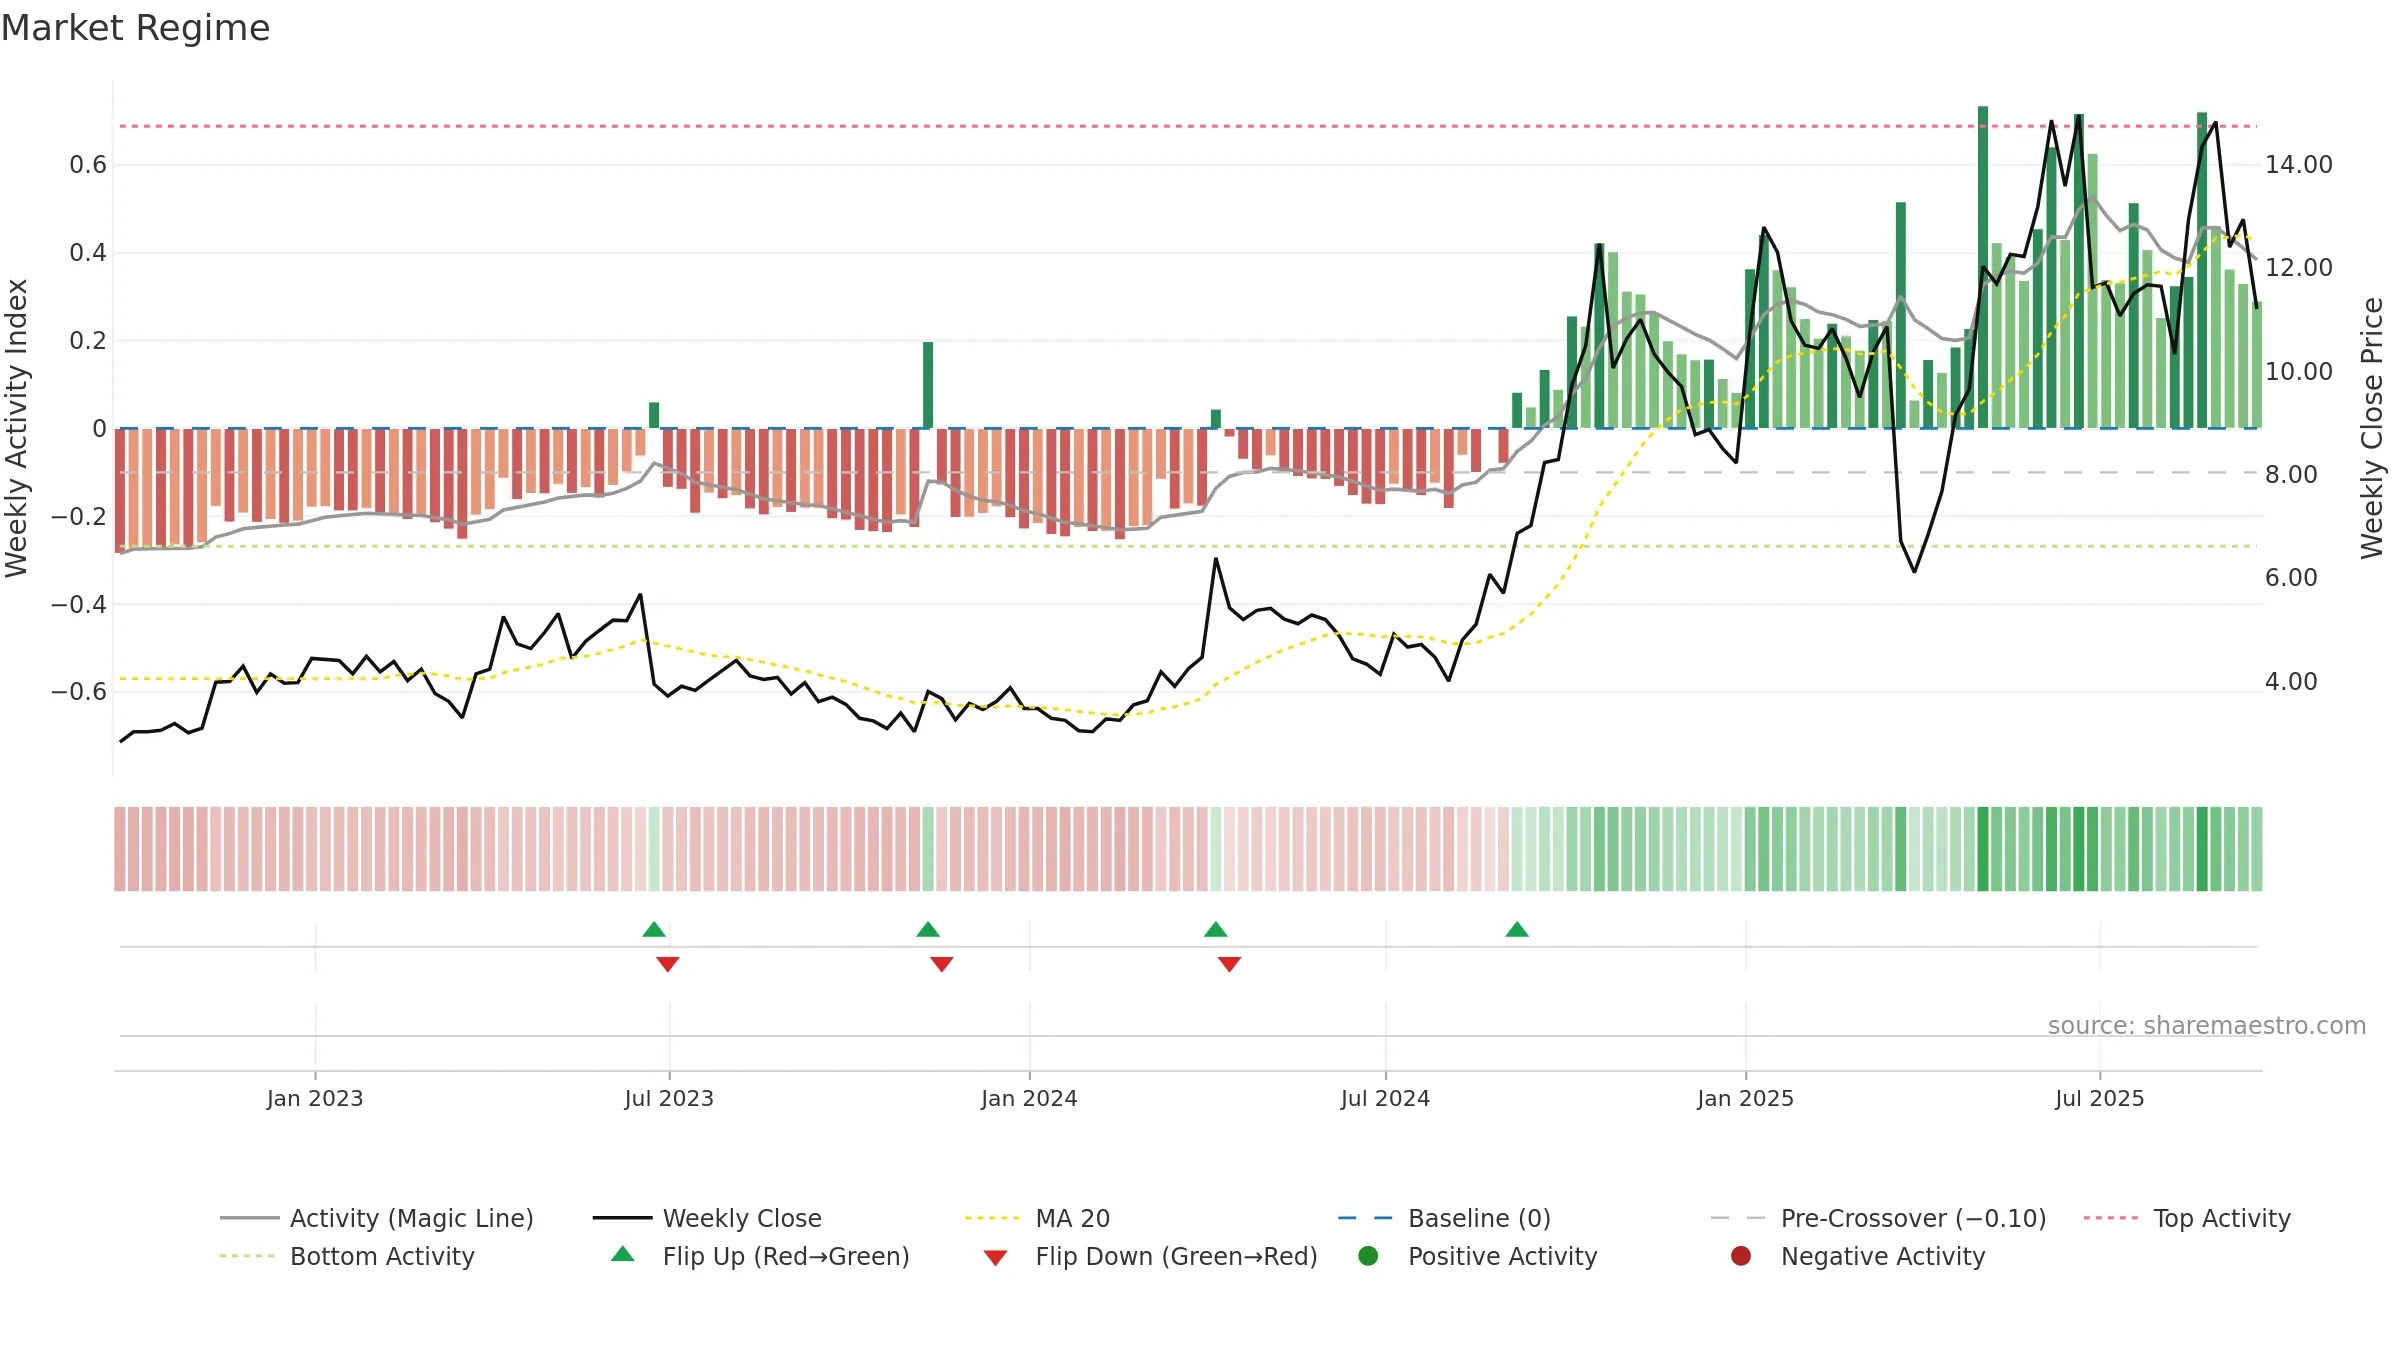2400x1350 pixels.
Task: Click the pink dotted Top Activity legend sample
Action: 2110,1218
